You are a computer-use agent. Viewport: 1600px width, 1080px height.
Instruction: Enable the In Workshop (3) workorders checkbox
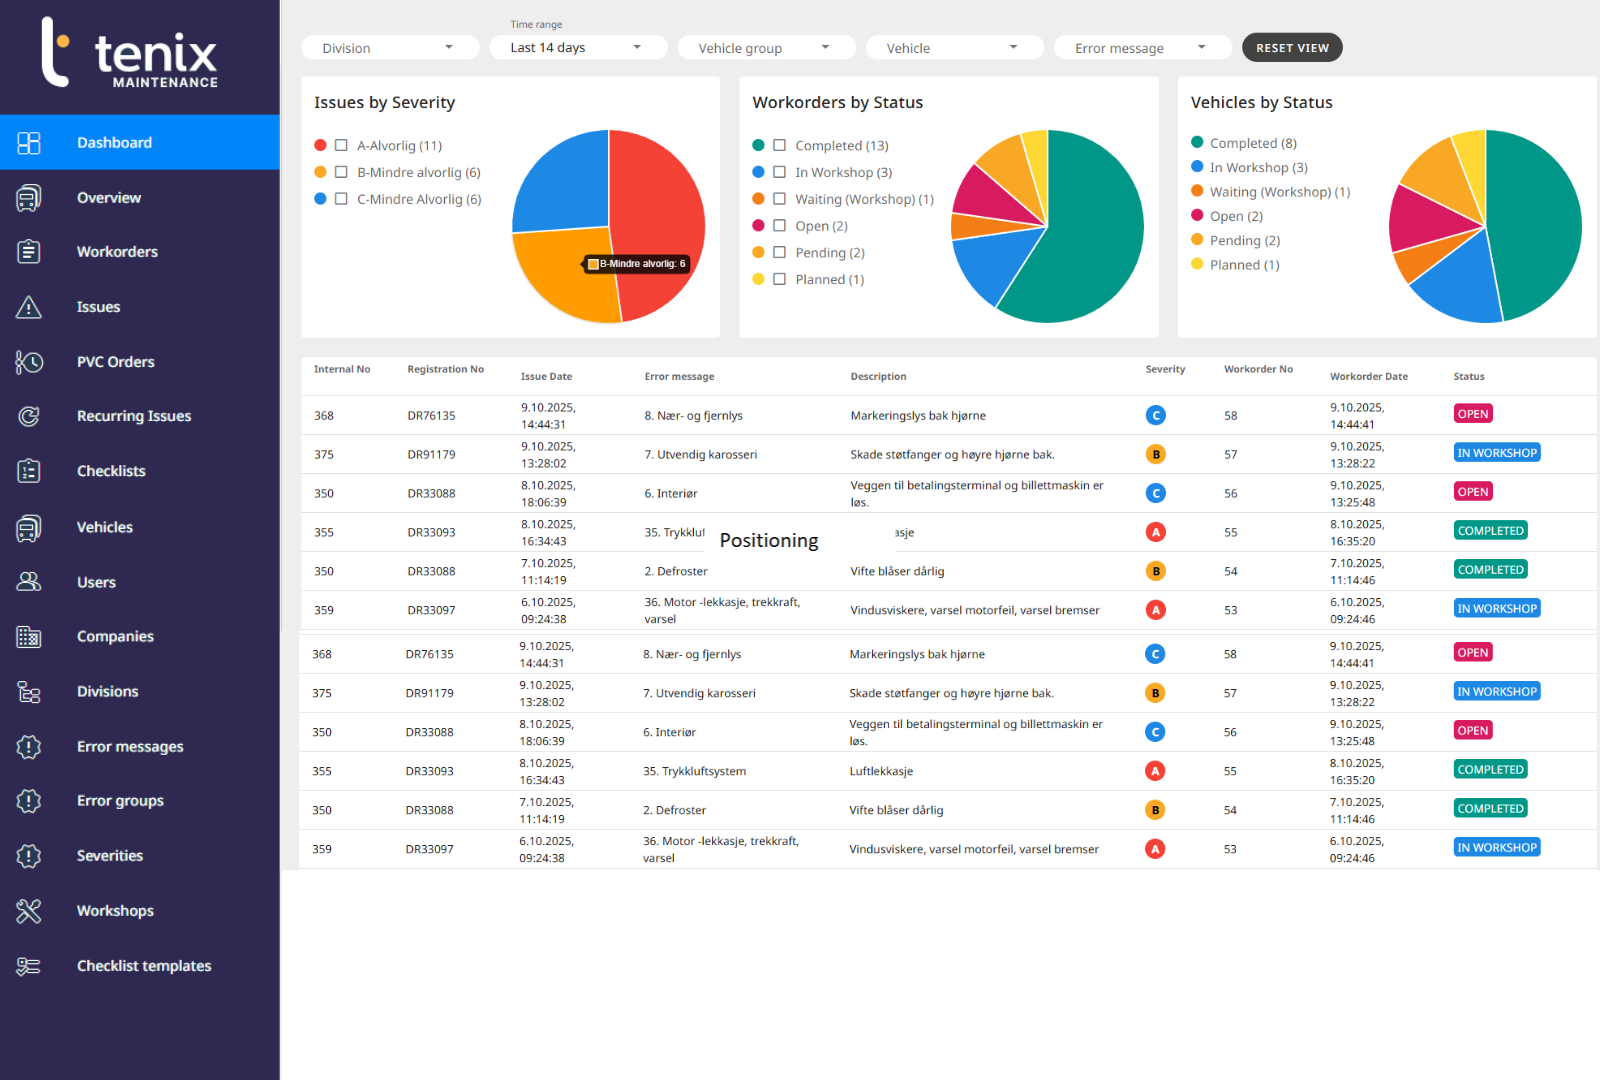[779, 173]
